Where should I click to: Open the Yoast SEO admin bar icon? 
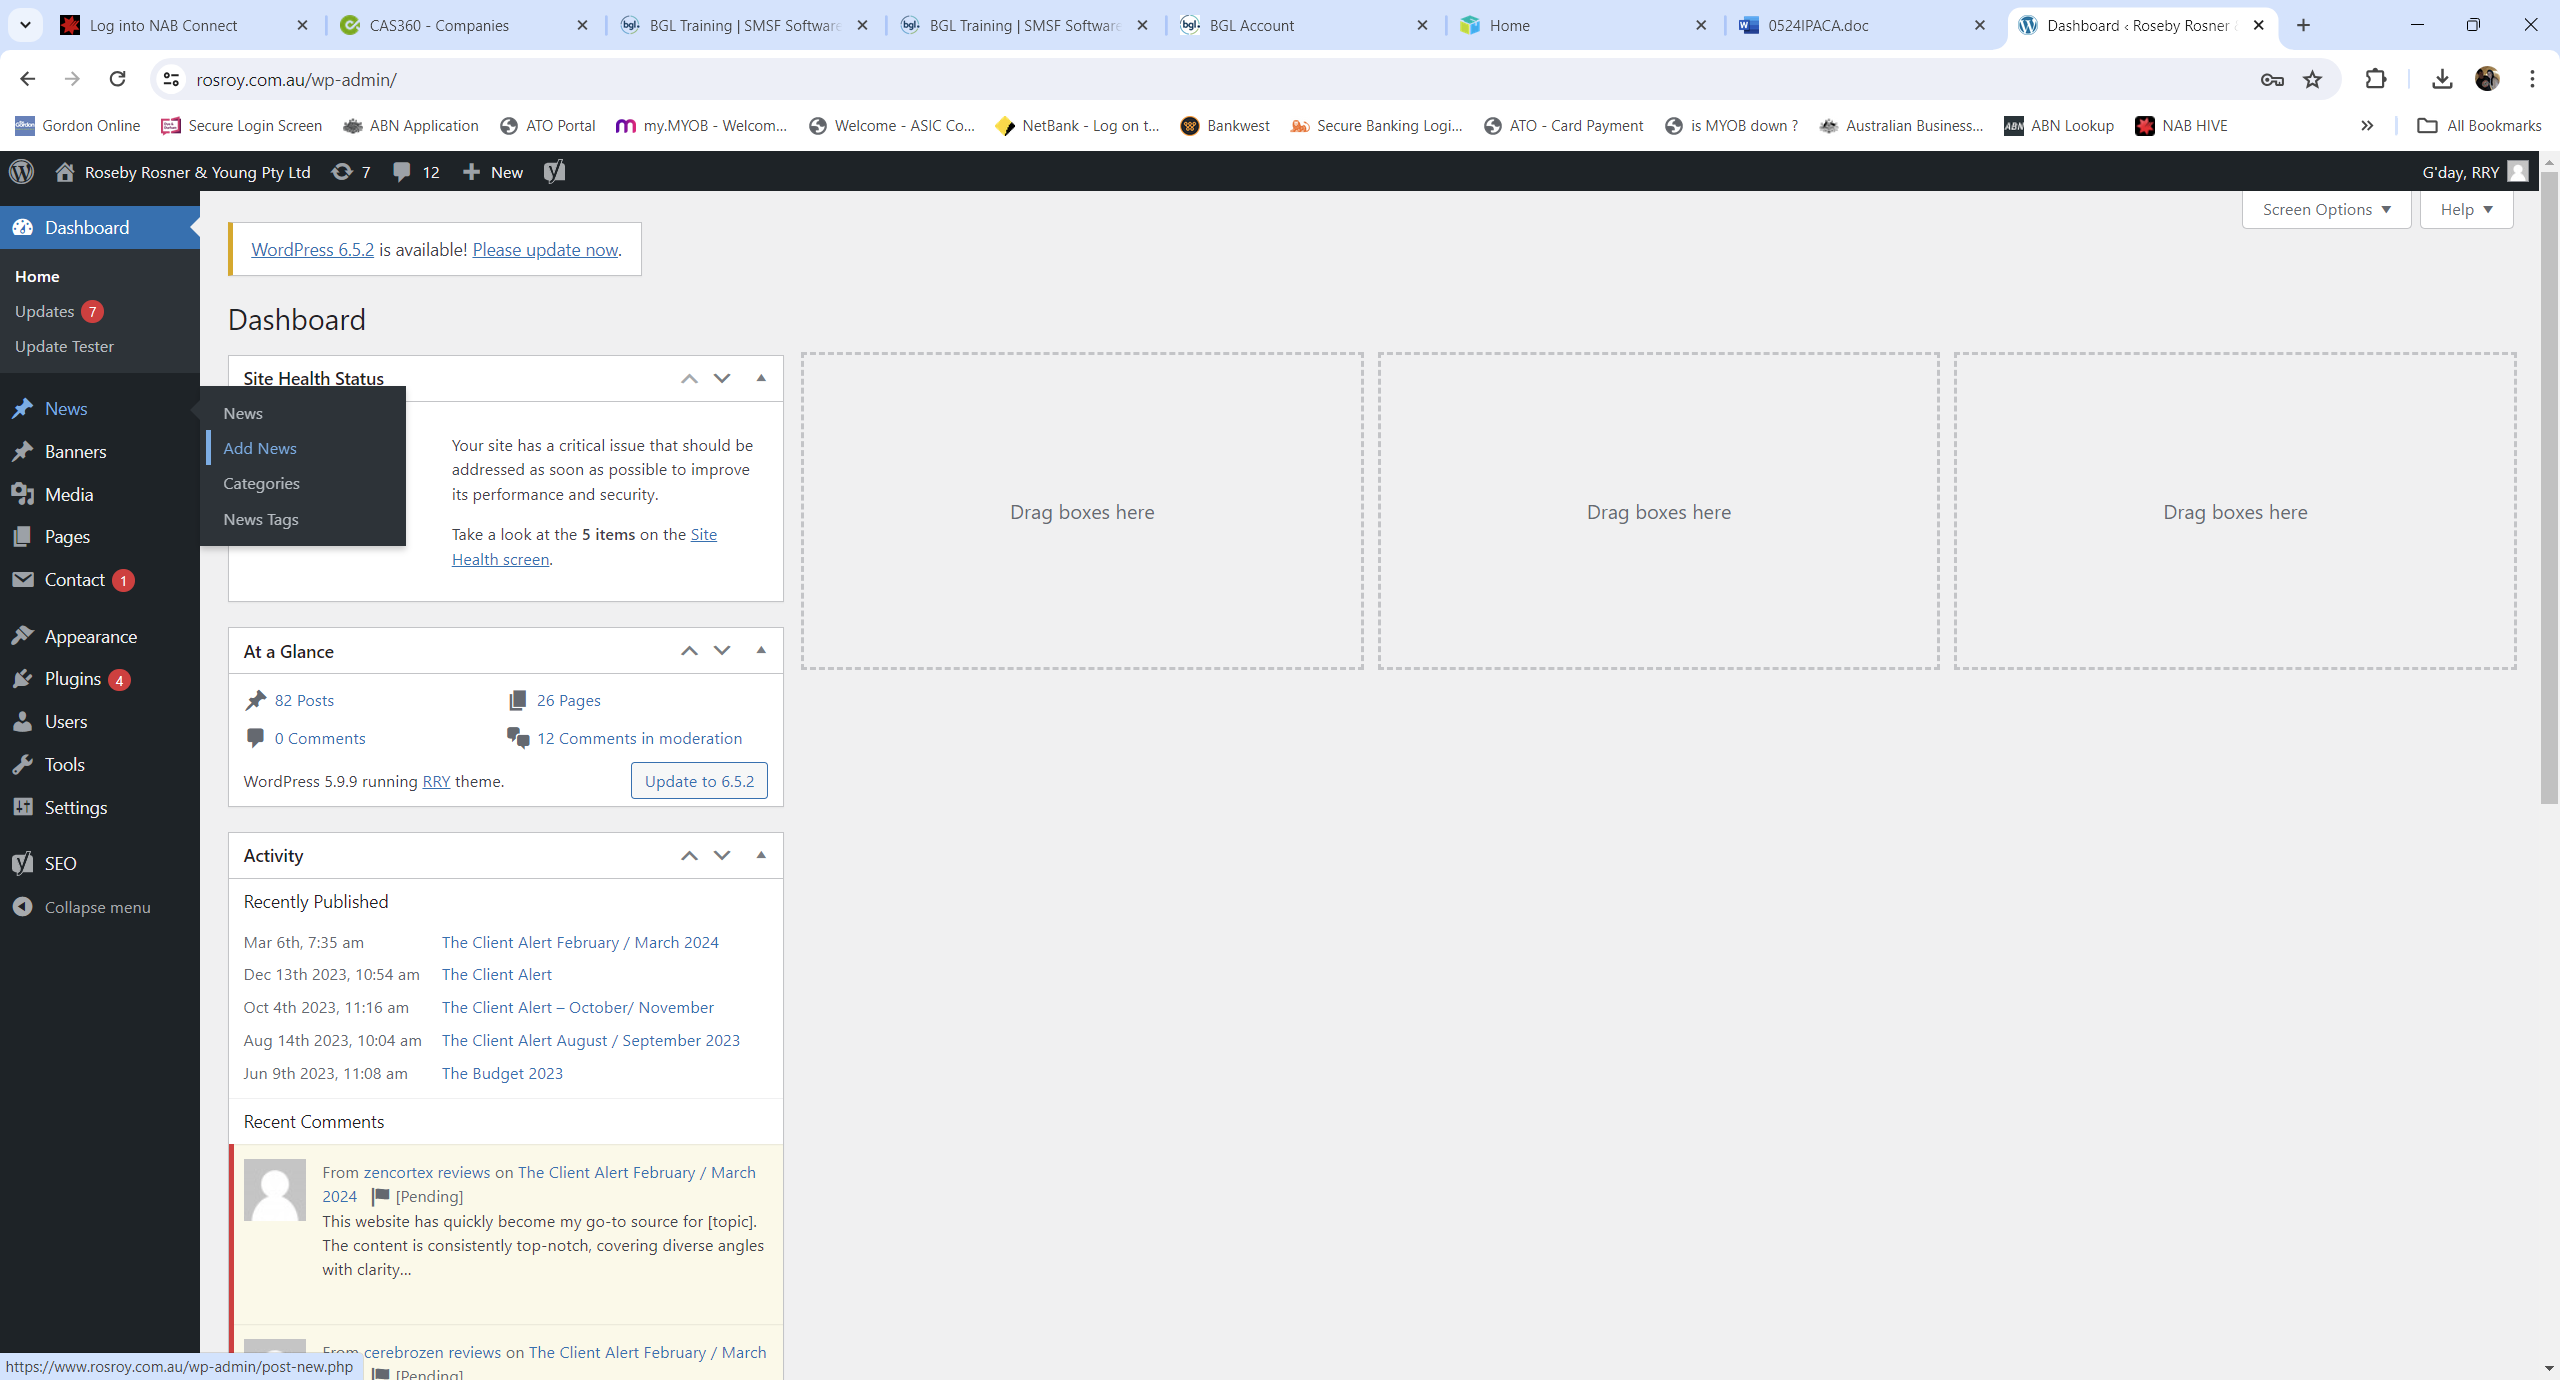tap(555, 172)
